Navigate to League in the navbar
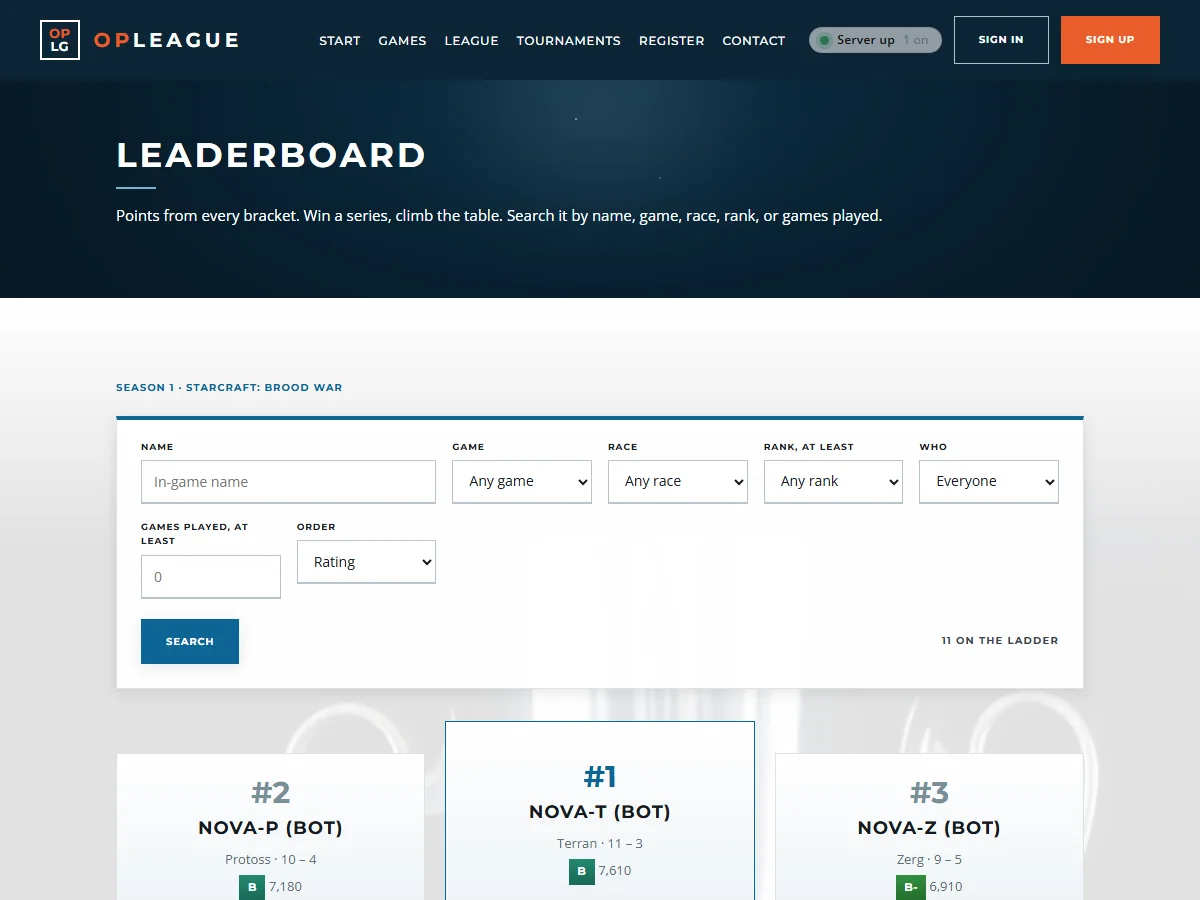The image size is (1200, 900). click(471, 40)
